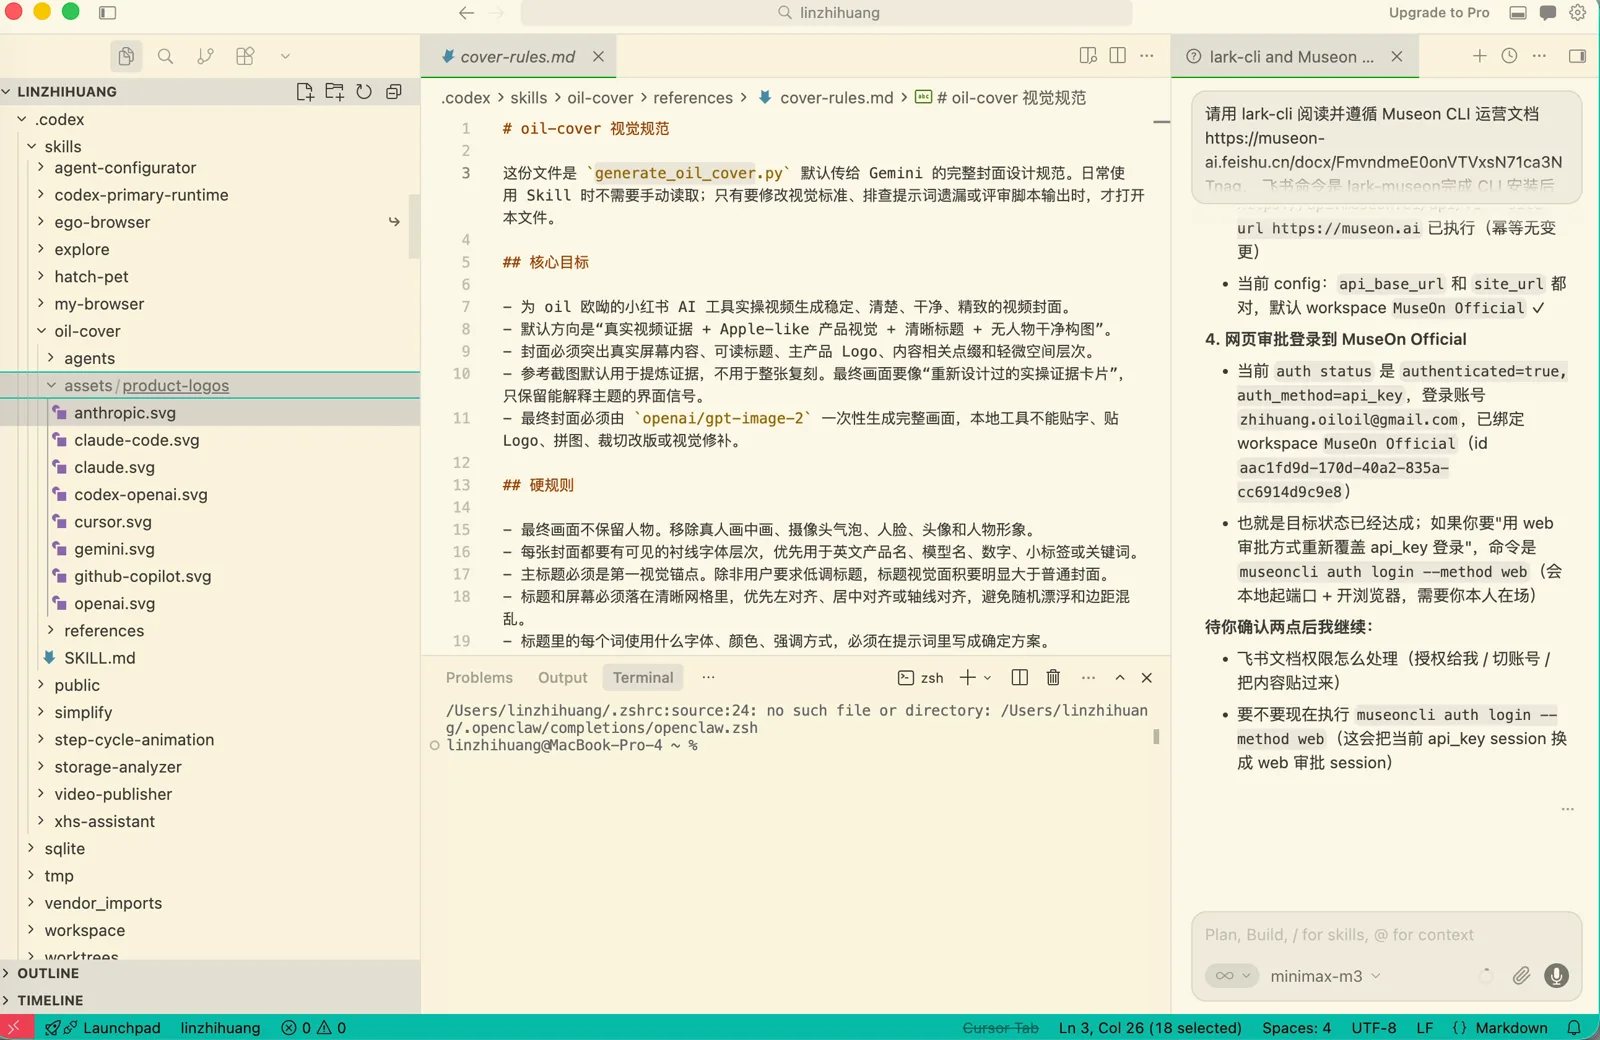The image size is (1600, 1040).
Task: Click Launchpad in status bar
Action: point(103,1028)
